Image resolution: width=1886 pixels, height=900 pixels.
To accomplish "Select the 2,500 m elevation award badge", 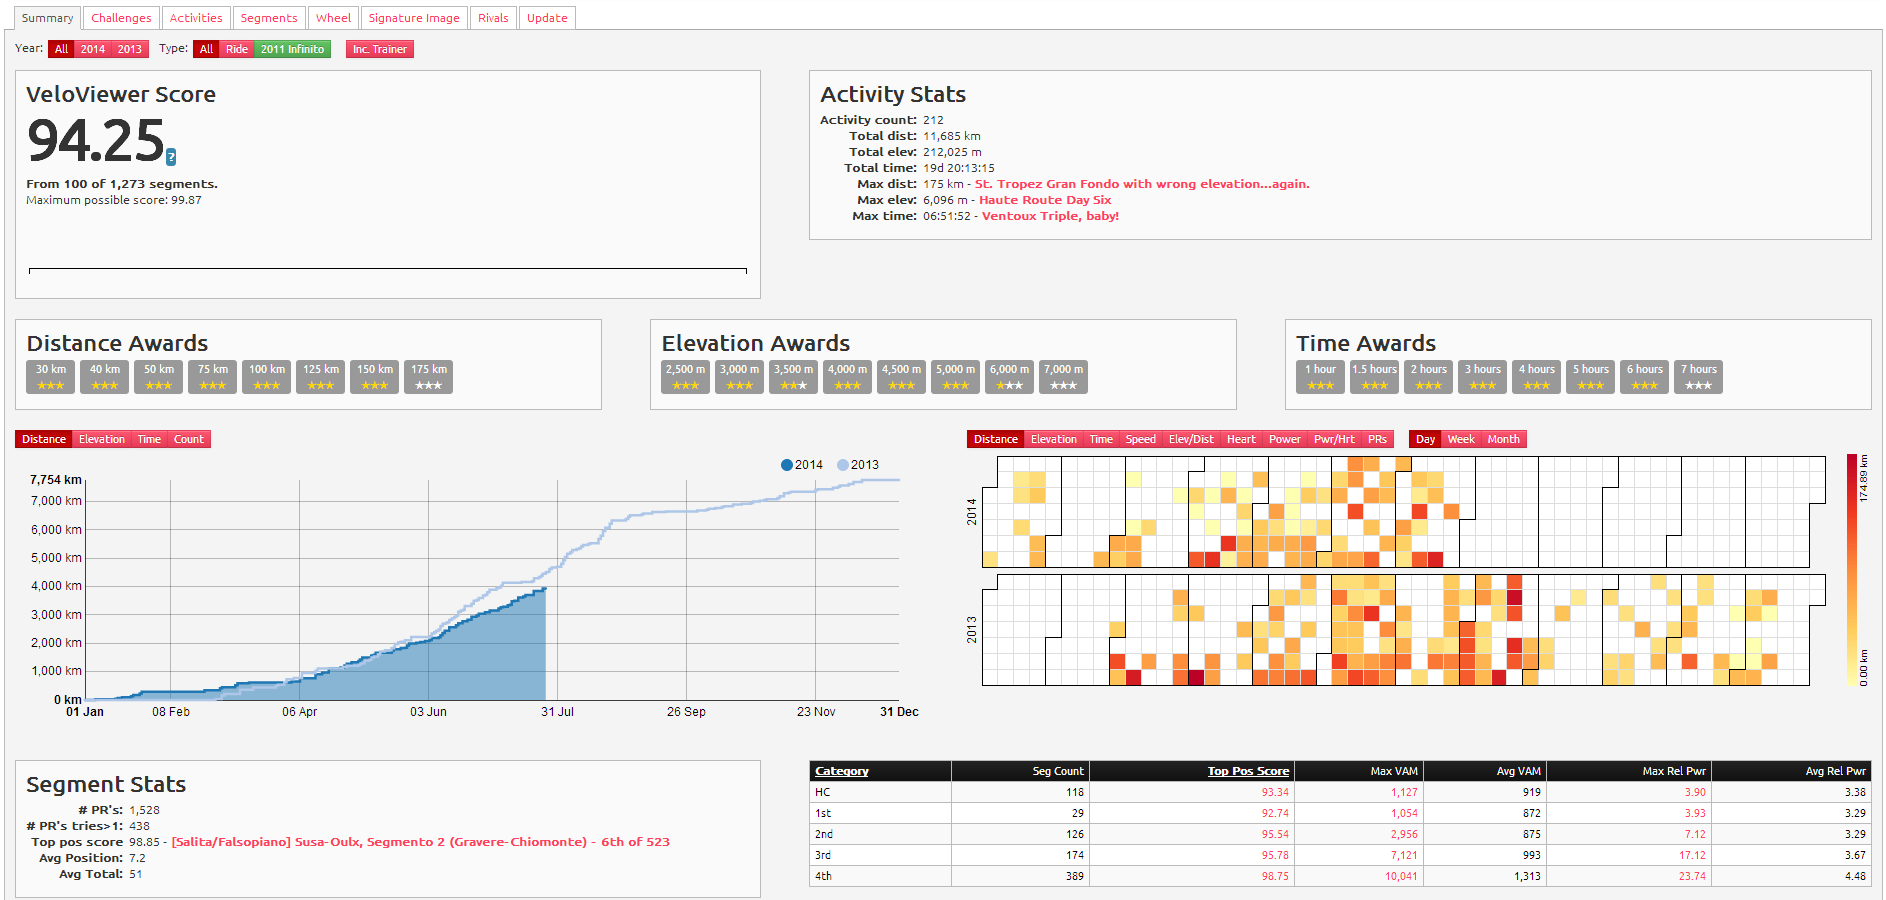I will [685, 377].
